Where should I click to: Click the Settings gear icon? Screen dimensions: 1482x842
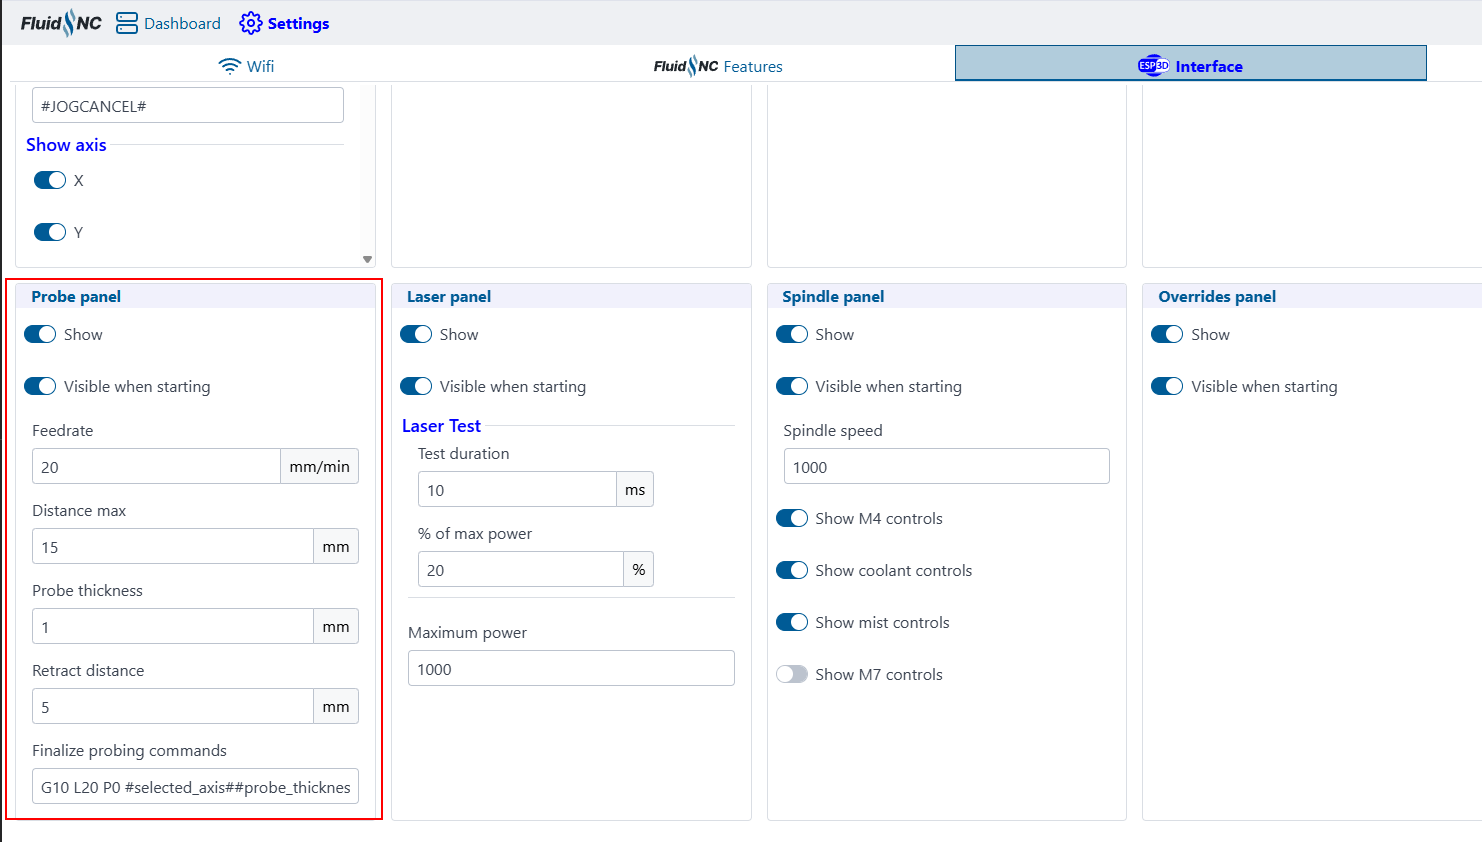250,23
